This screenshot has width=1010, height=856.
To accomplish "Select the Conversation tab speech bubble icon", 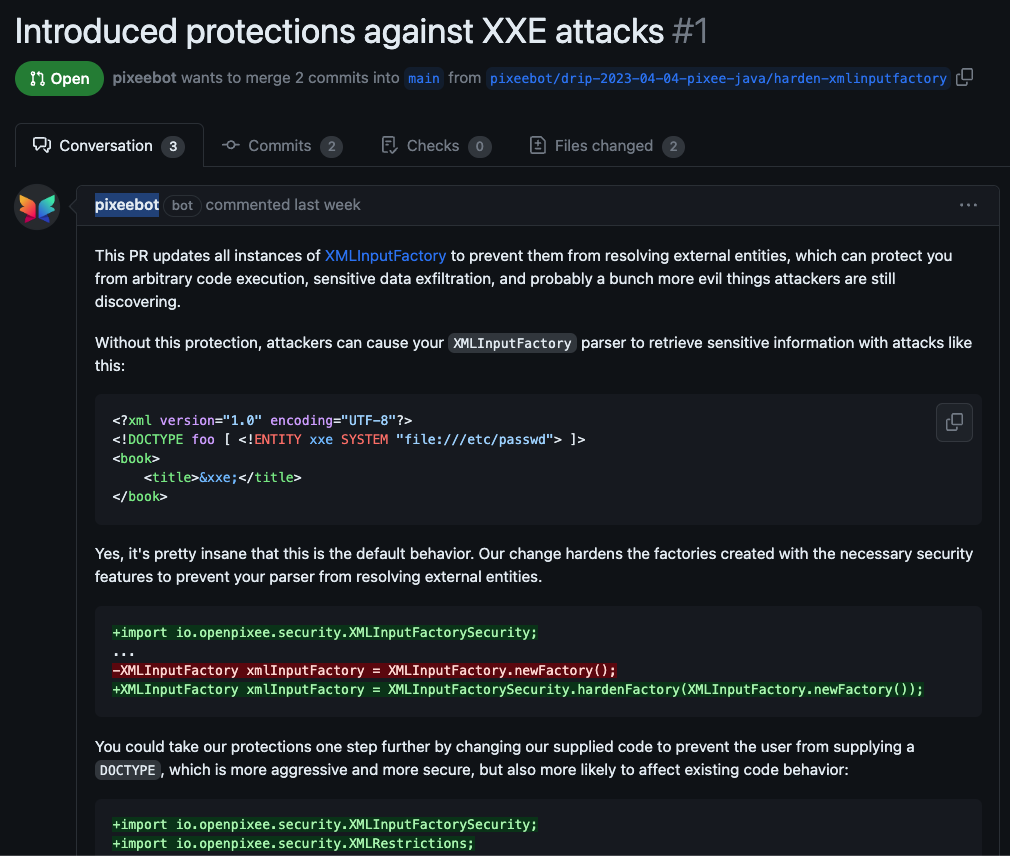I will pos(40,144).
